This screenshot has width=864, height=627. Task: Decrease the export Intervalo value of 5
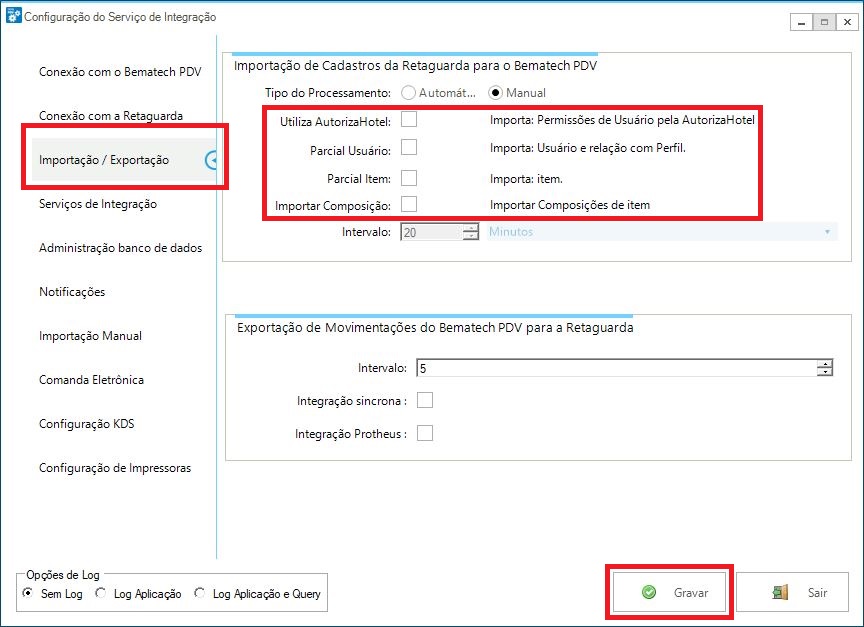pos(825,372)
